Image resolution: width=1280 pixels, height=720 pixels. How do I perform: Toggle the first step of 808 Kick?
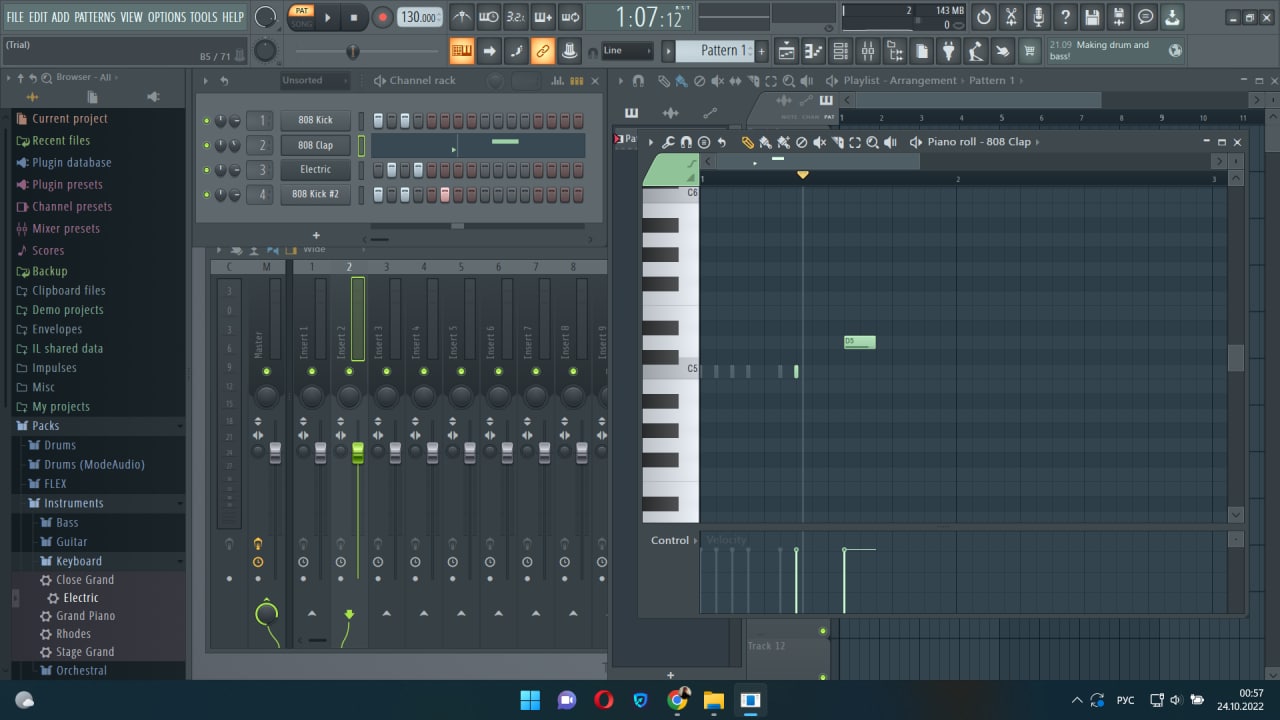pos(378,120)
